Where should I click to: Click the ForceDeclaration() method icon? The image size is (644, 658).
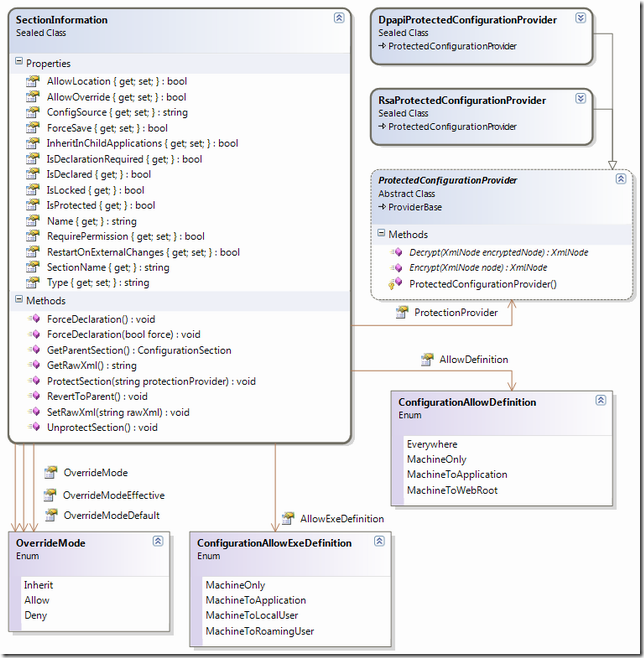(34, 319)
